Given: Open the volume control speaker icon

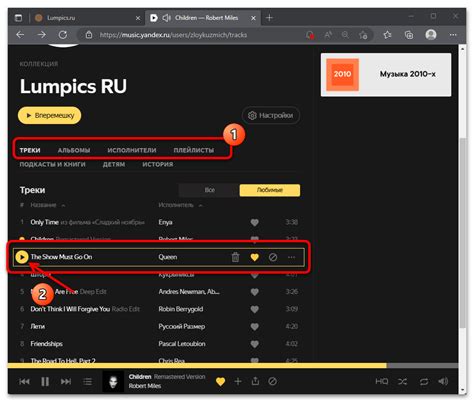Looking at the screenshot, I should [x=443, y=381].
